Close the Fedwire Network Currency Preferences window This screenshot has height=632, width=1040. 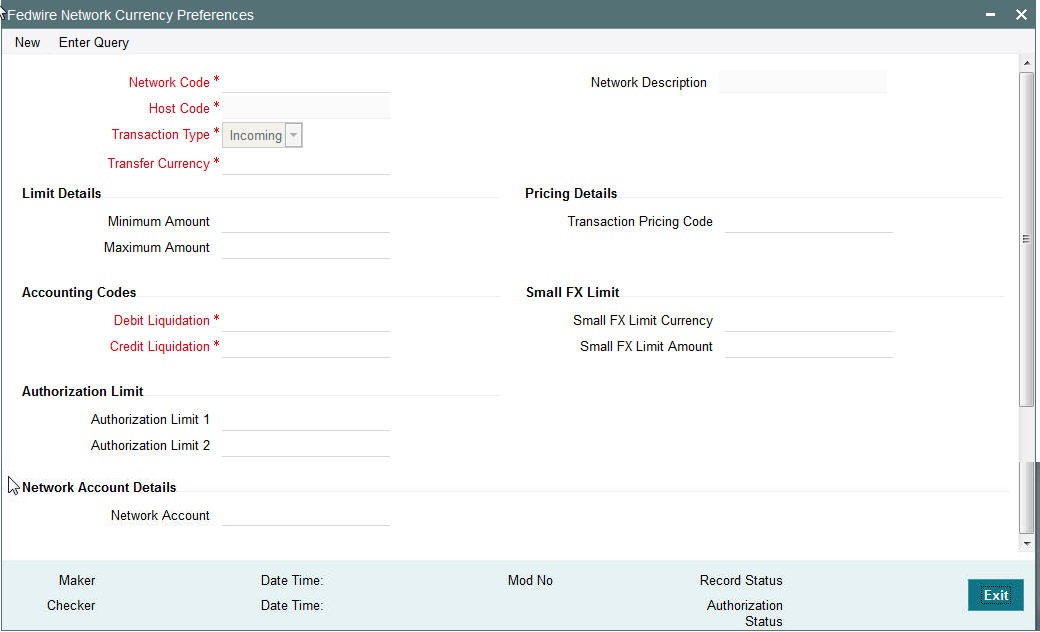point(1021,14)
